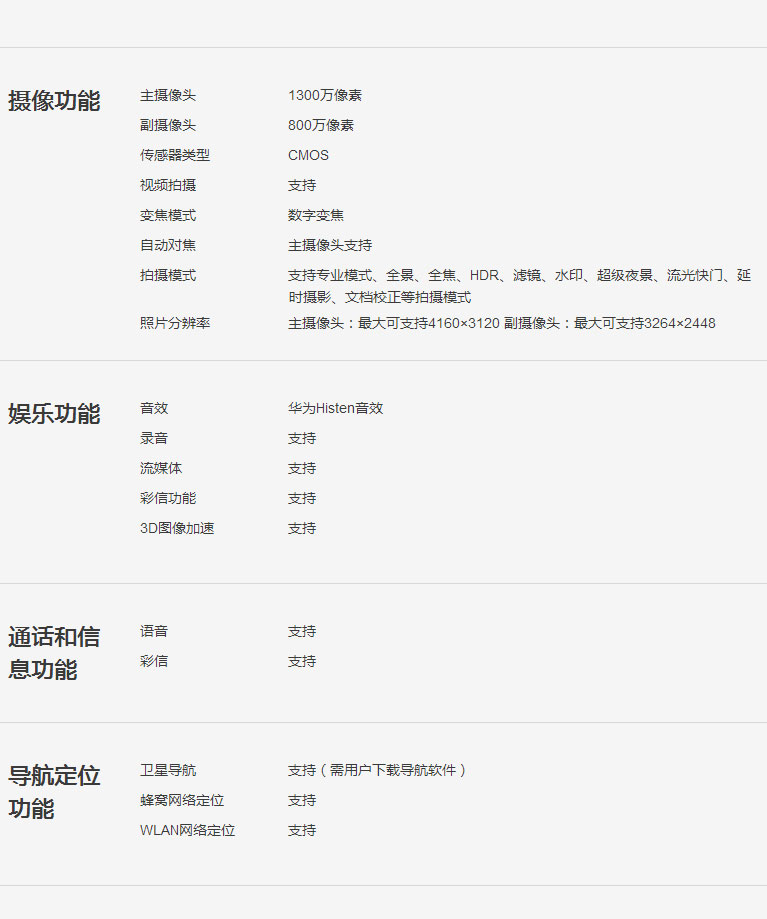Click the 摄像功能 section heading
Image resolution: width=767 pixels, height=919 pixels.
click(54, 101)
